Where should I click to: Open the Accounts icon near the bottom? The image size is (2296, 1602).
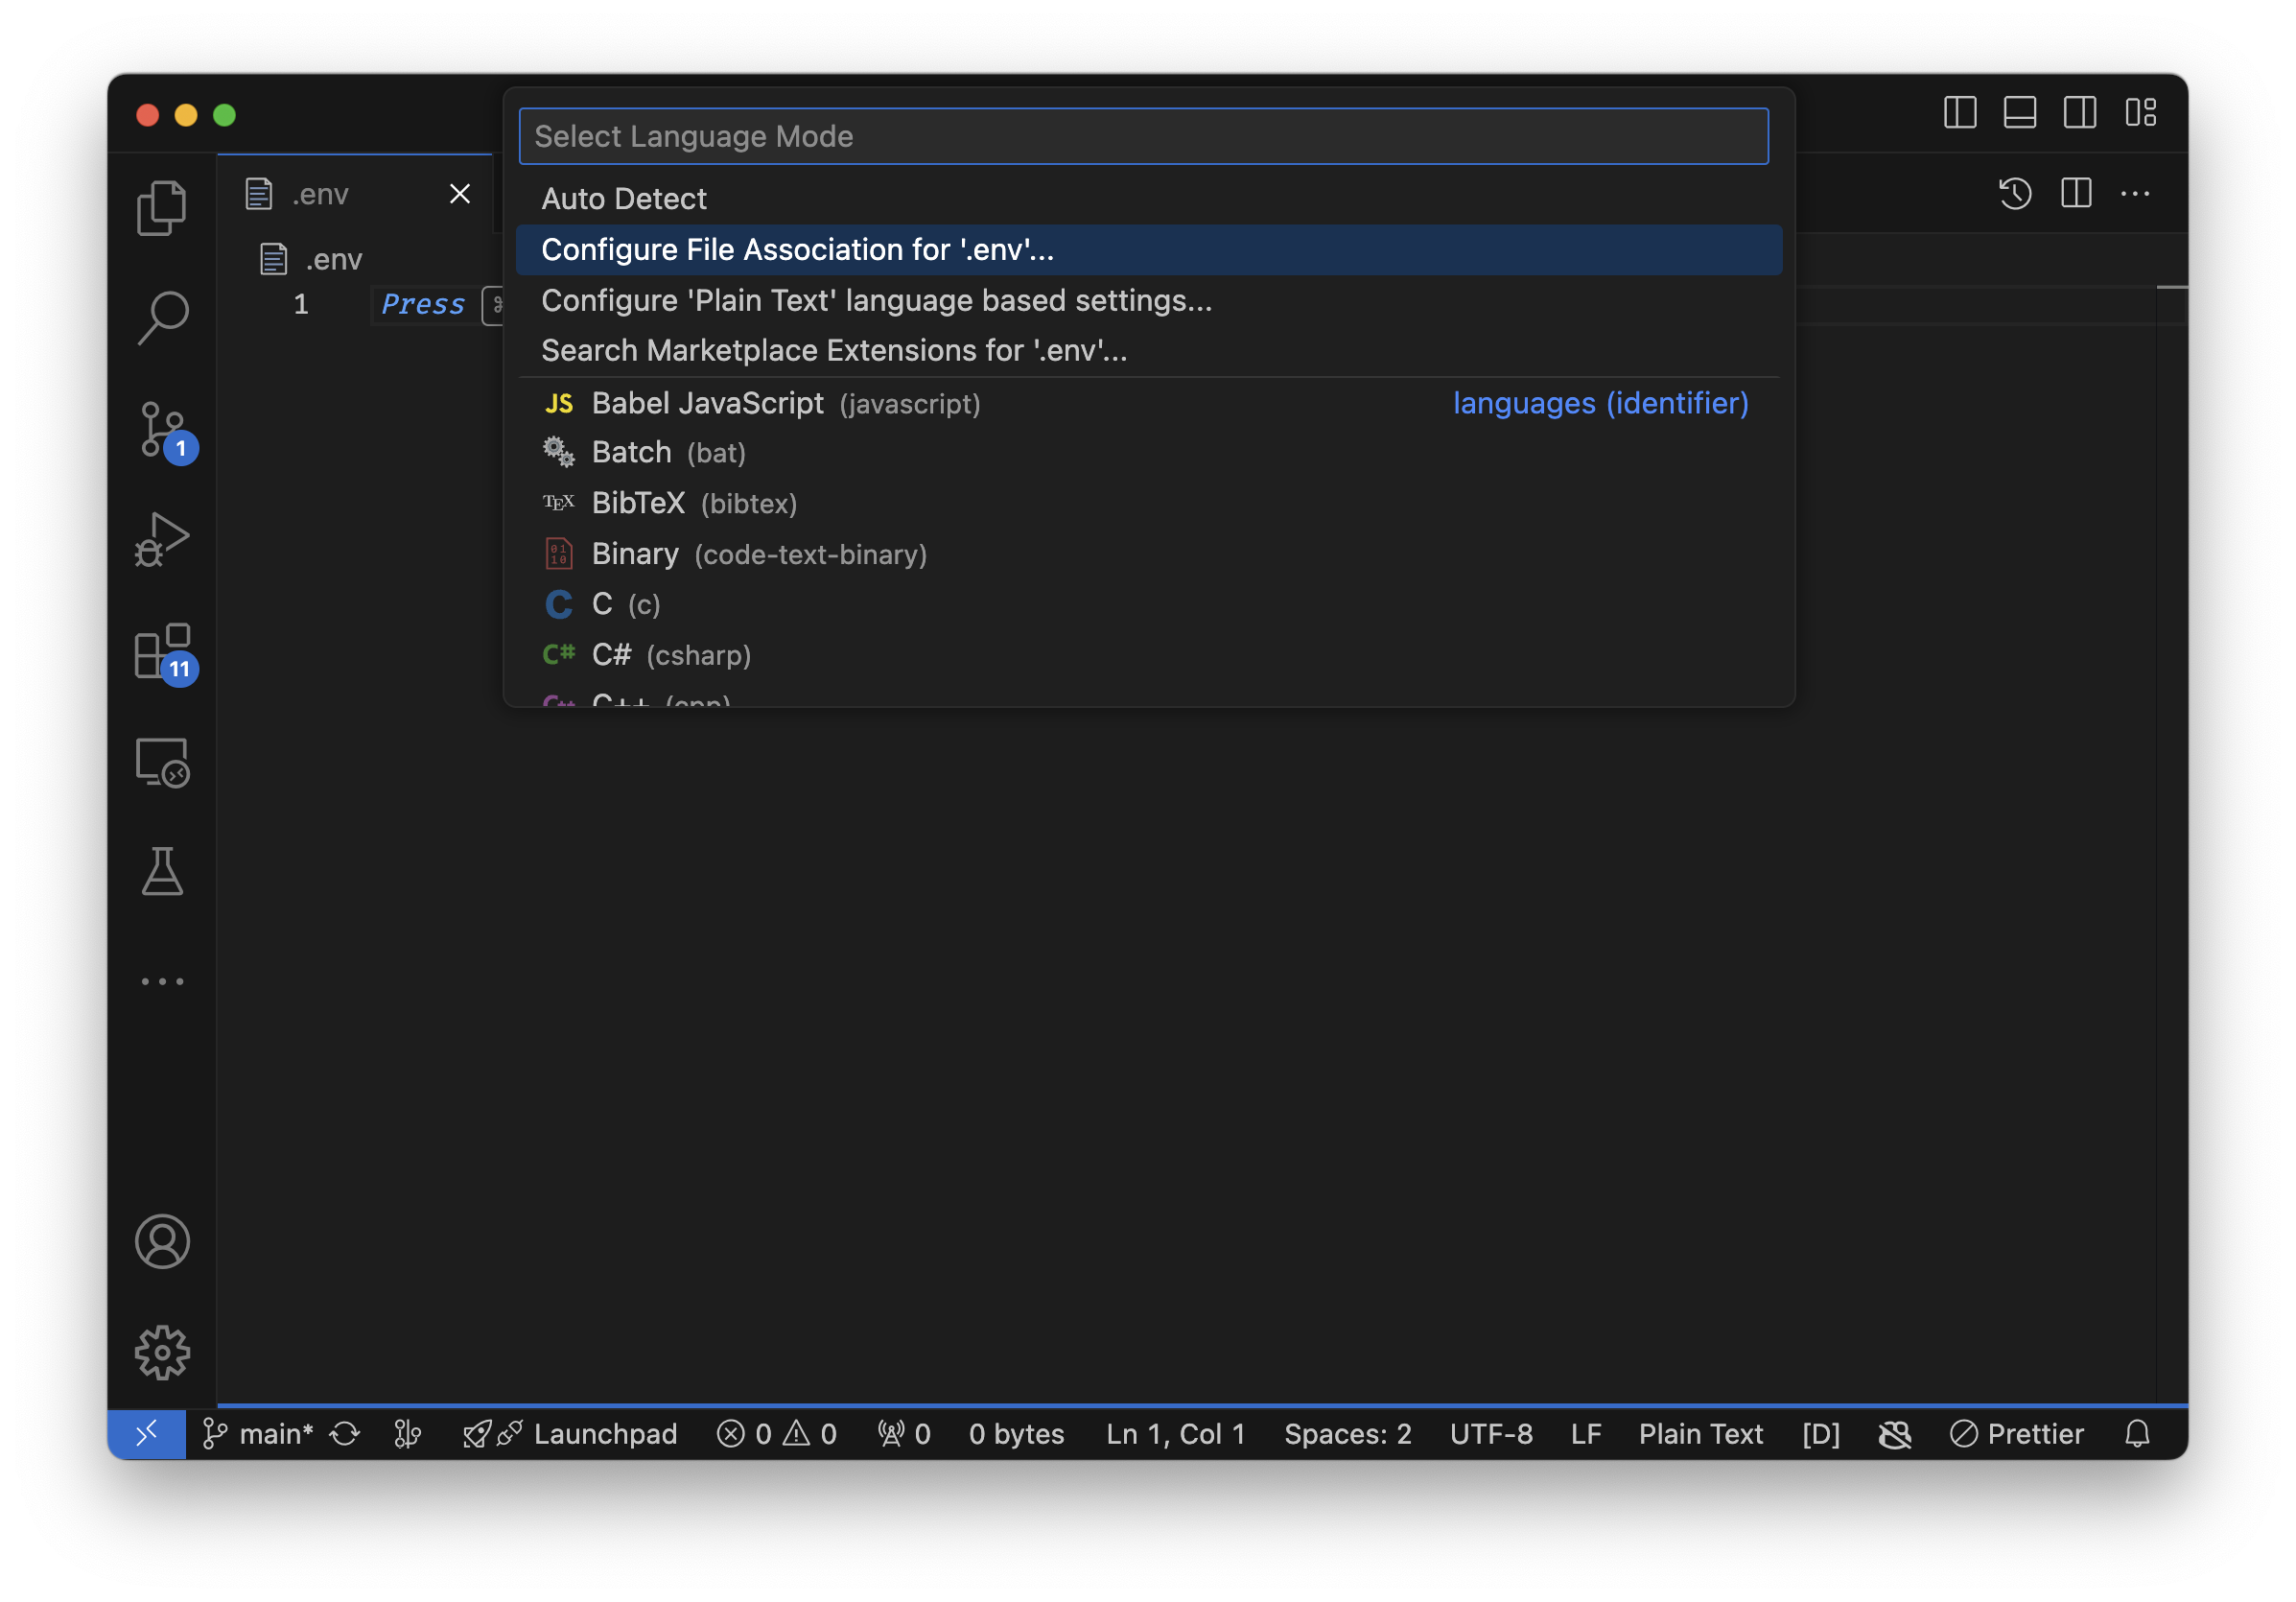[x=161, y=1242]
